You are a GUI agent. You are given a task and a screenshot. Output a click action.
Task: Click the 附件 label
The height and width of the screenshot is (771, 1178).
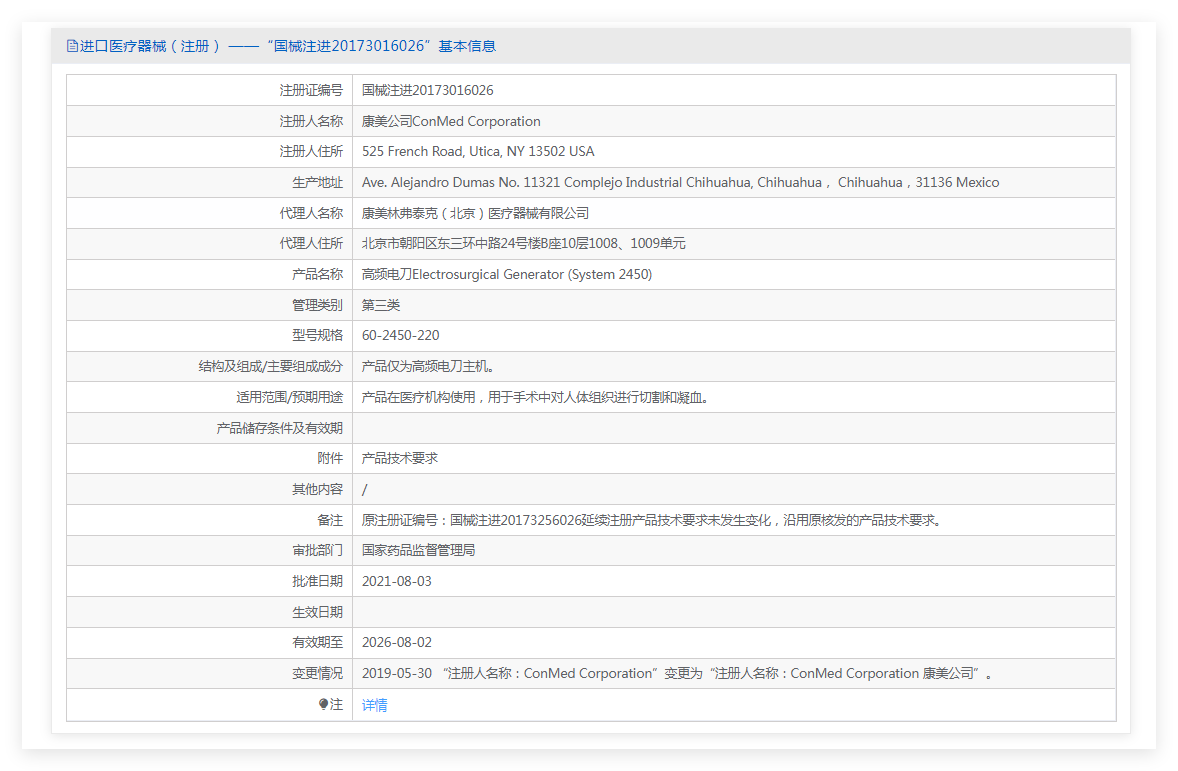[x=330, y=458]
